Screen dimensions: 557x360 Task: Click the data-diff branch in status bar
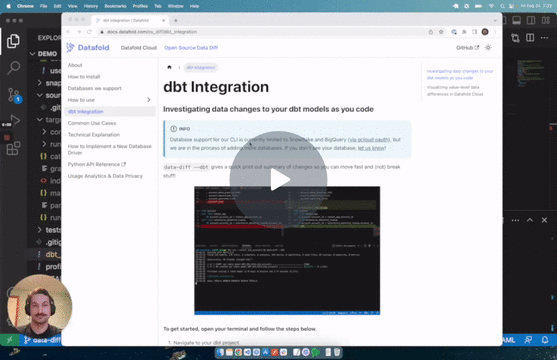click(x=42, y=340)
